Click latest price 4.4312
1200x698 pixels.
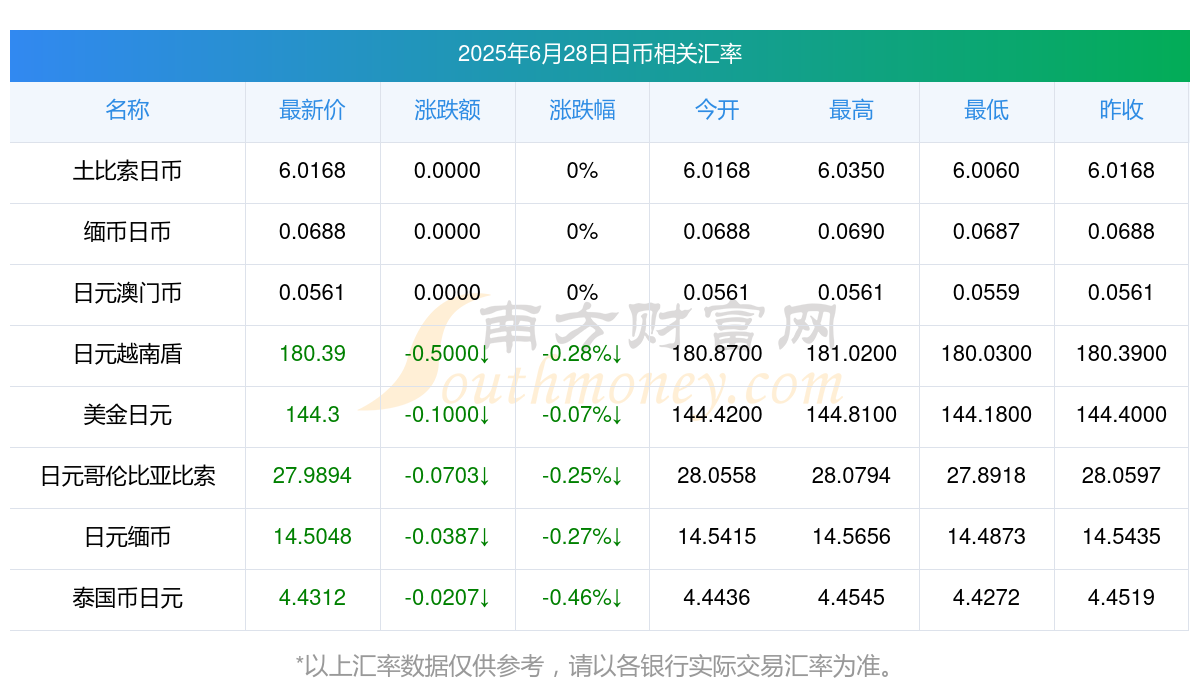click(312, 598)
